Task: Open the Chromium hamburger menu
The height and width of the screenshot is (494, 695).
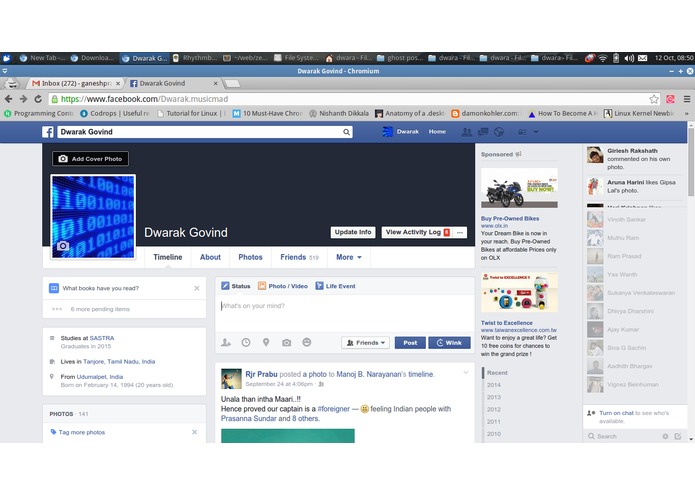Action: [687, 99]
